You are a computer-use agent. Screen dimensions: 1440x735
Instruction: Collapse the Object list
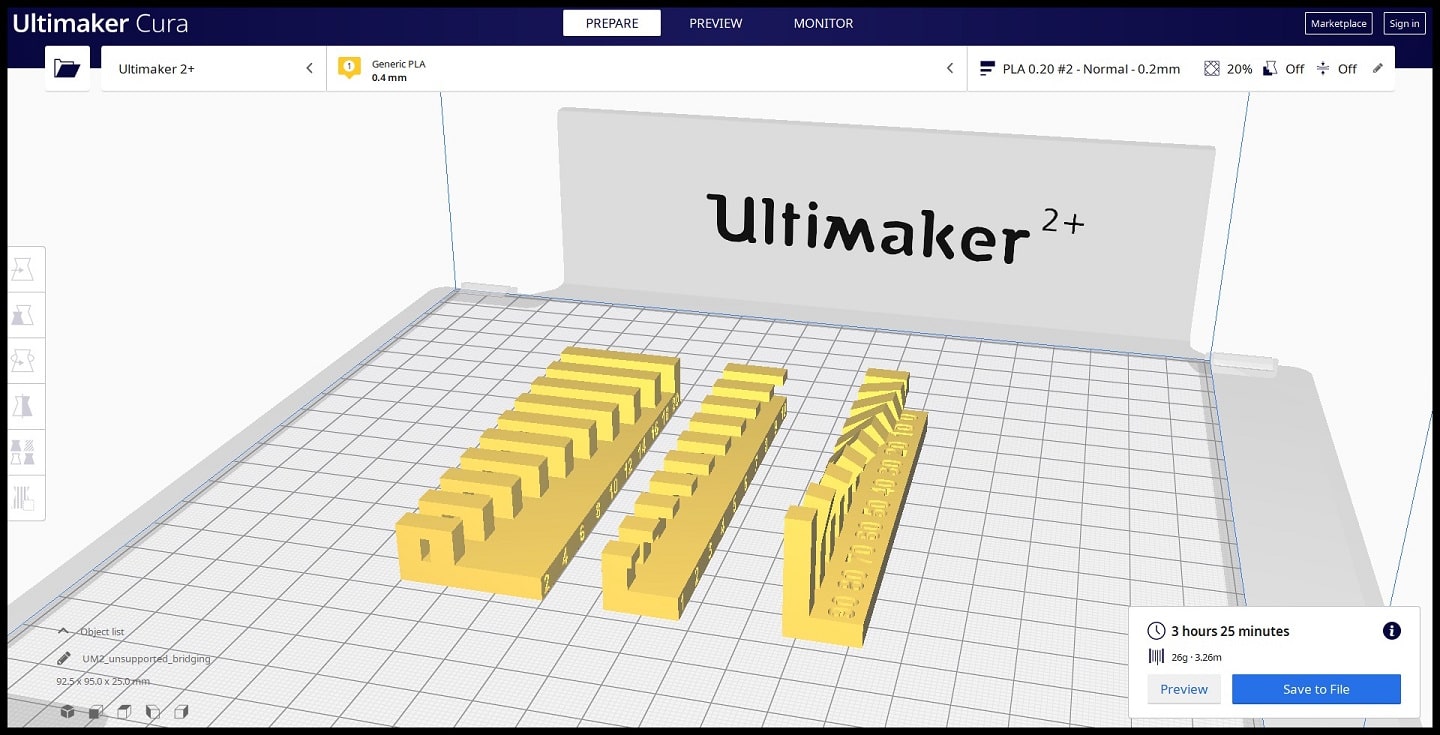coord(63,631)
